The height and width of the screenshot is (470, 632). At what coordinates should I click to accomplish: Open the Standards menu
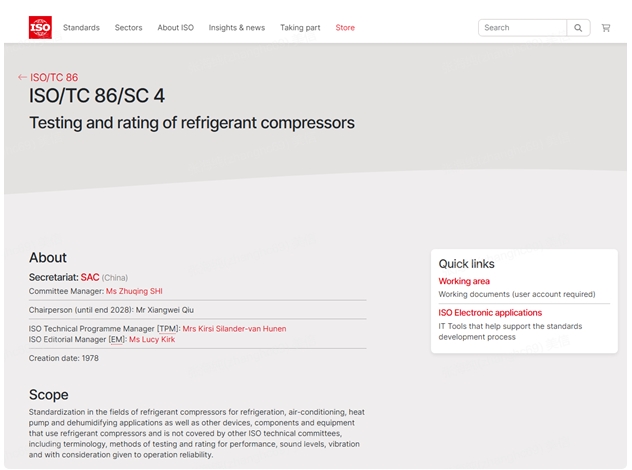81,28
